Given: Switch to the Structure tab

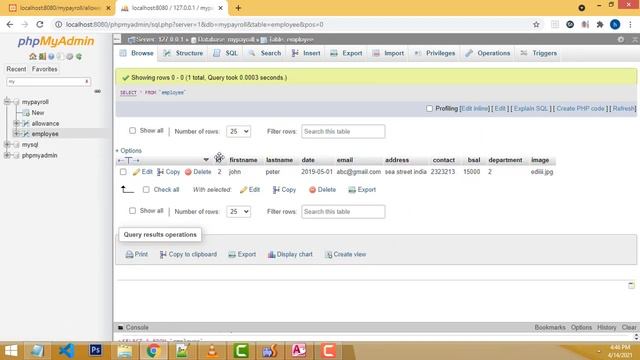Looking at the screenshot, I should (x=183, y=53).
